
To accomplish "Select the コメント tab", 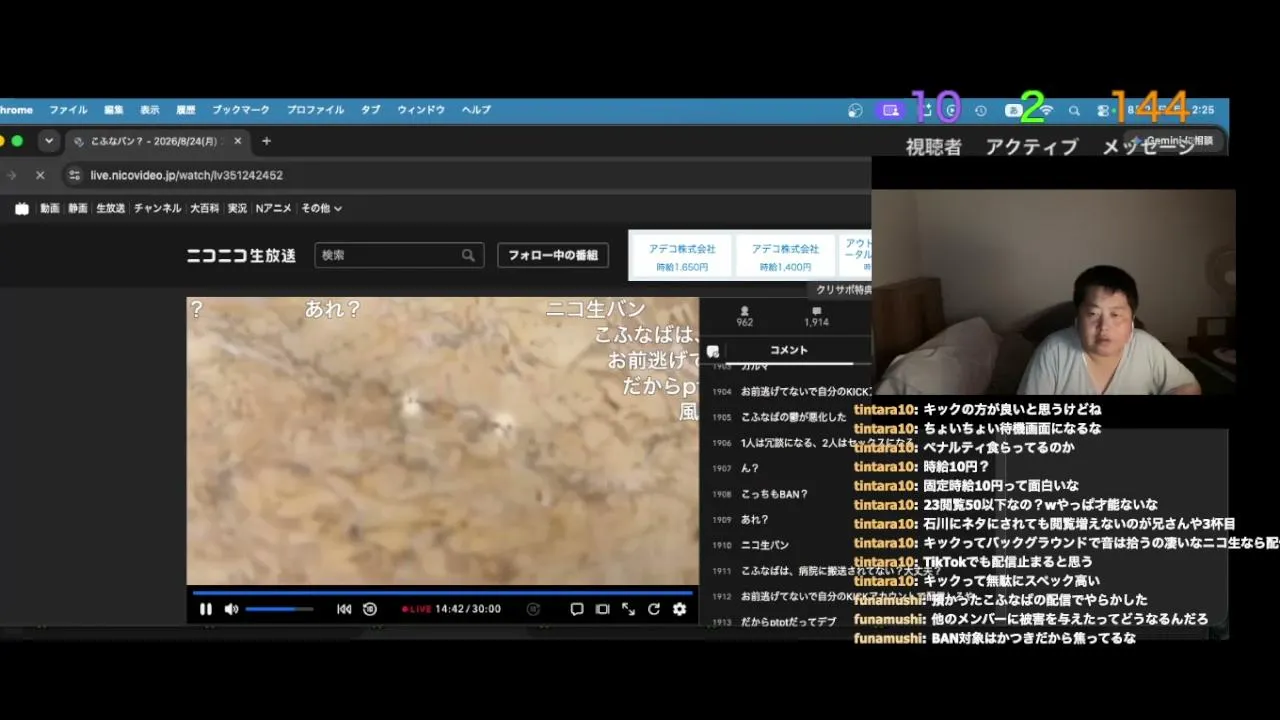I will [x=789, y=350].
